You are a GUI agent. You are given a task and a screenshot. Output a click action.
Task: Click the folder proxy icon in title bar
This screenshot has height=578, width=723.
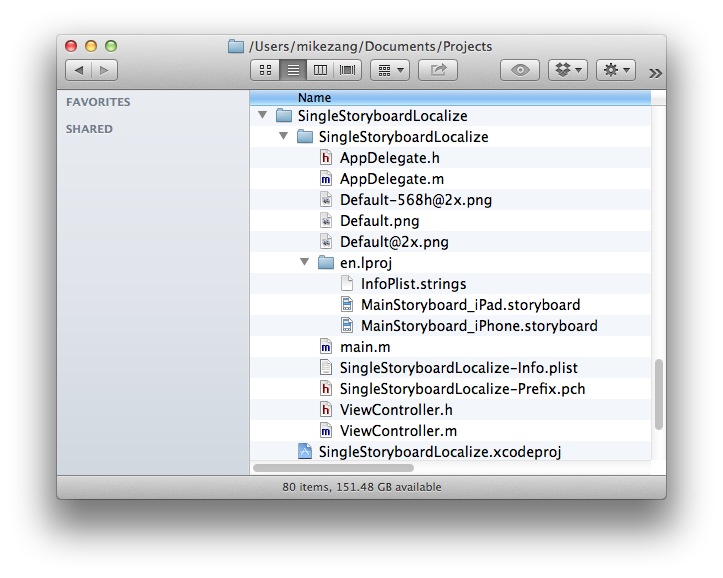pyautogui.click(x=236, y=47)
